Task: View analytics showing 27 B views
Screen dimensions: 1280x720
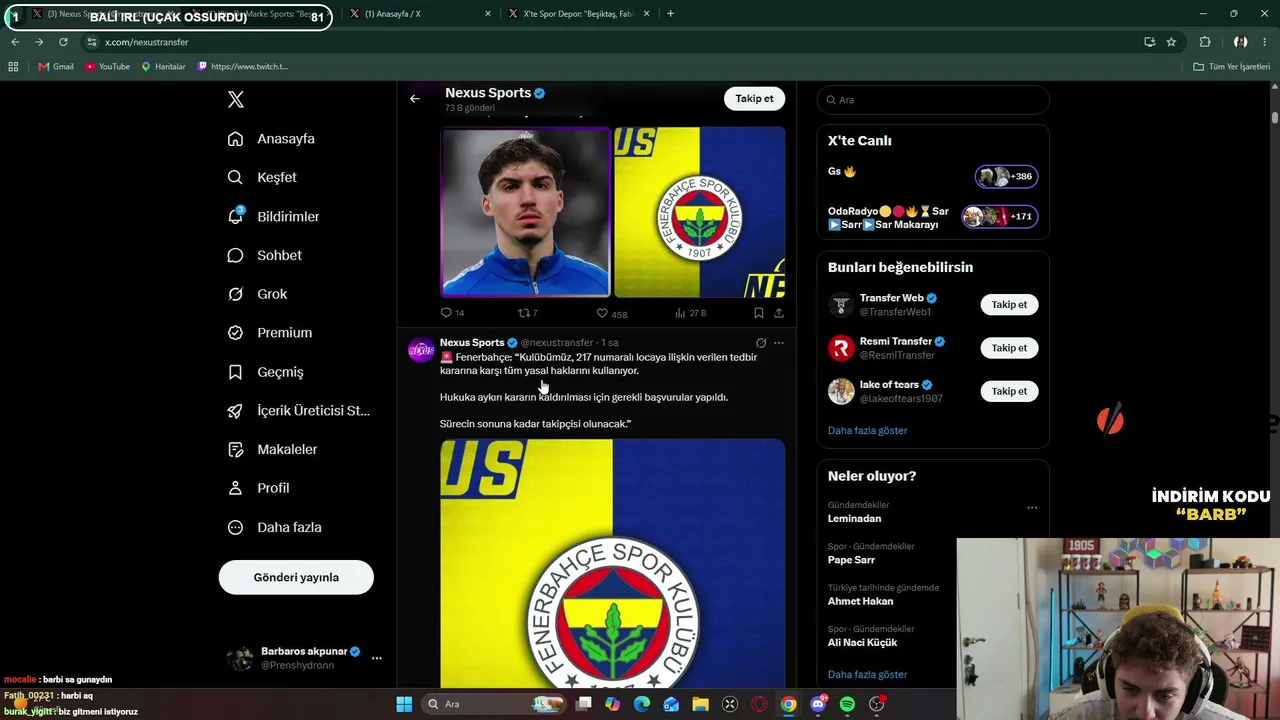Action: (x=690, y=313)
